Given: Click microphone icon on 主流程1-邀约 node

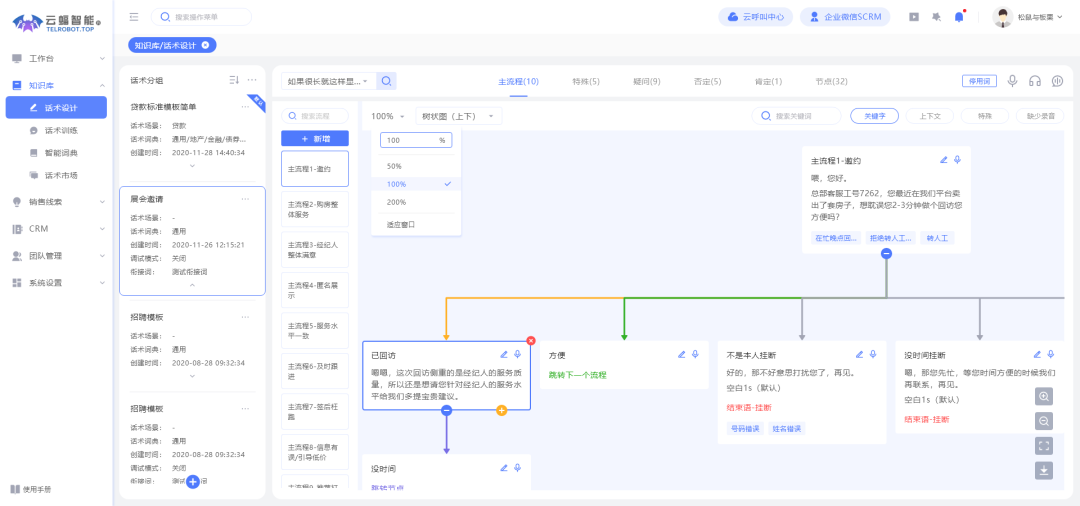Looking at the screenshot, I should [957, 160].
